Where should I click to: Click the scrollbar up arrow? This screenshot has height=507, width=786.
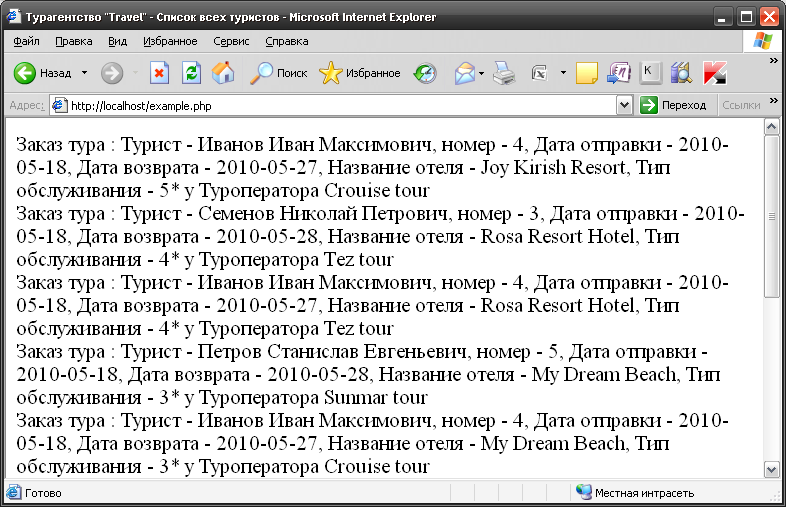coord(771,126)
